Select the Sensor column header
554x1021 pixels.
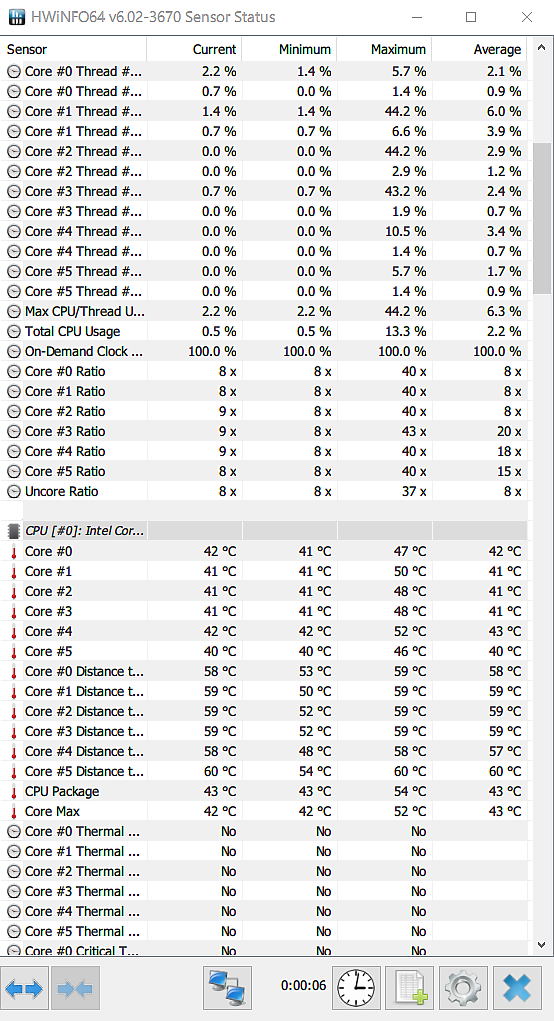(74, 49)
